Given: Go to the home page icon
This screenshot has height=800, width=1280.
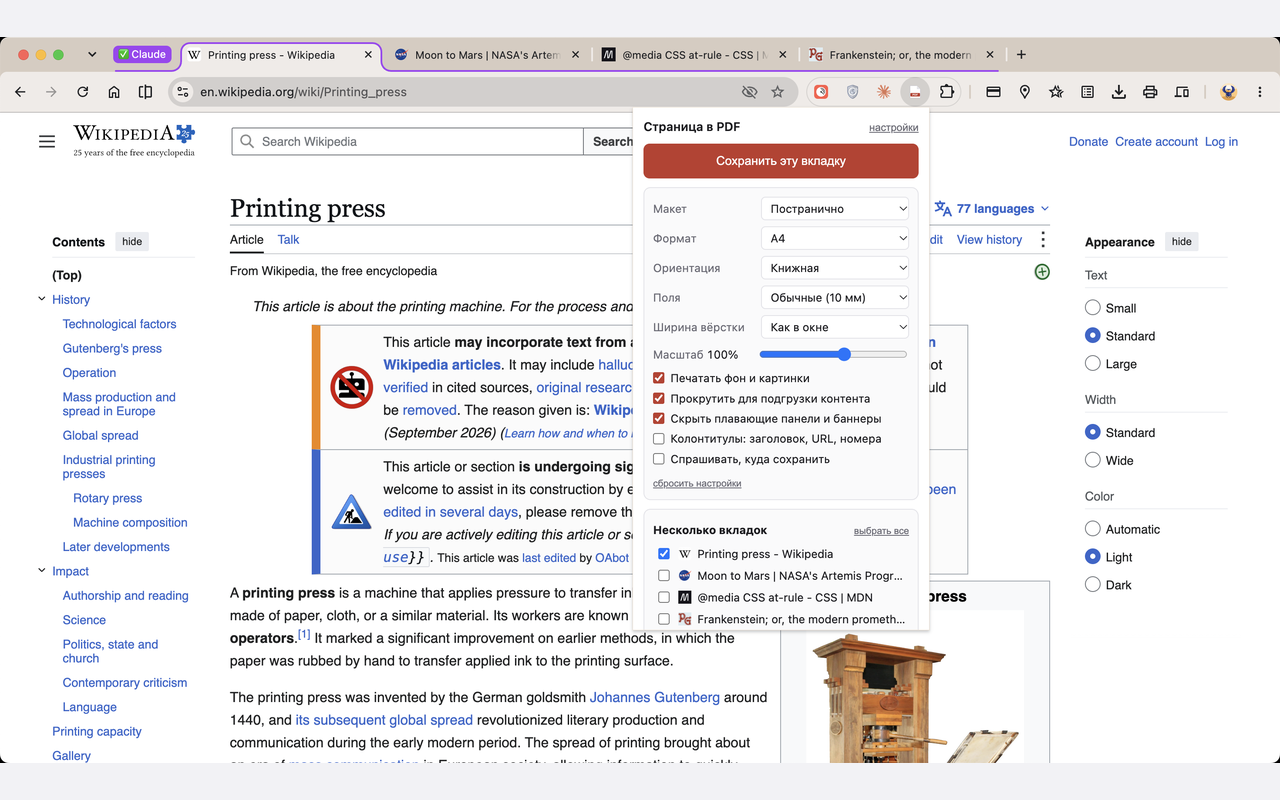Looking at the screenshot, I should pos(114,92).
